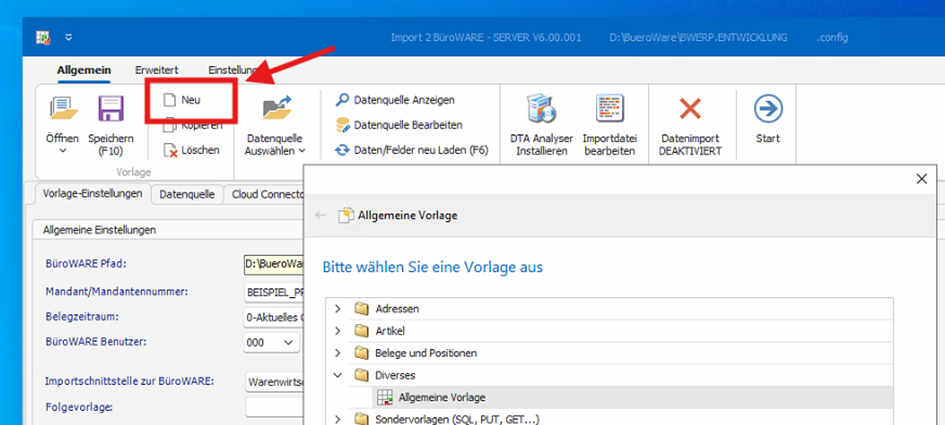Click the back arrow in template dialog
Screen dimensions: 945x425
pyautogui.click(x=321, y=215)
